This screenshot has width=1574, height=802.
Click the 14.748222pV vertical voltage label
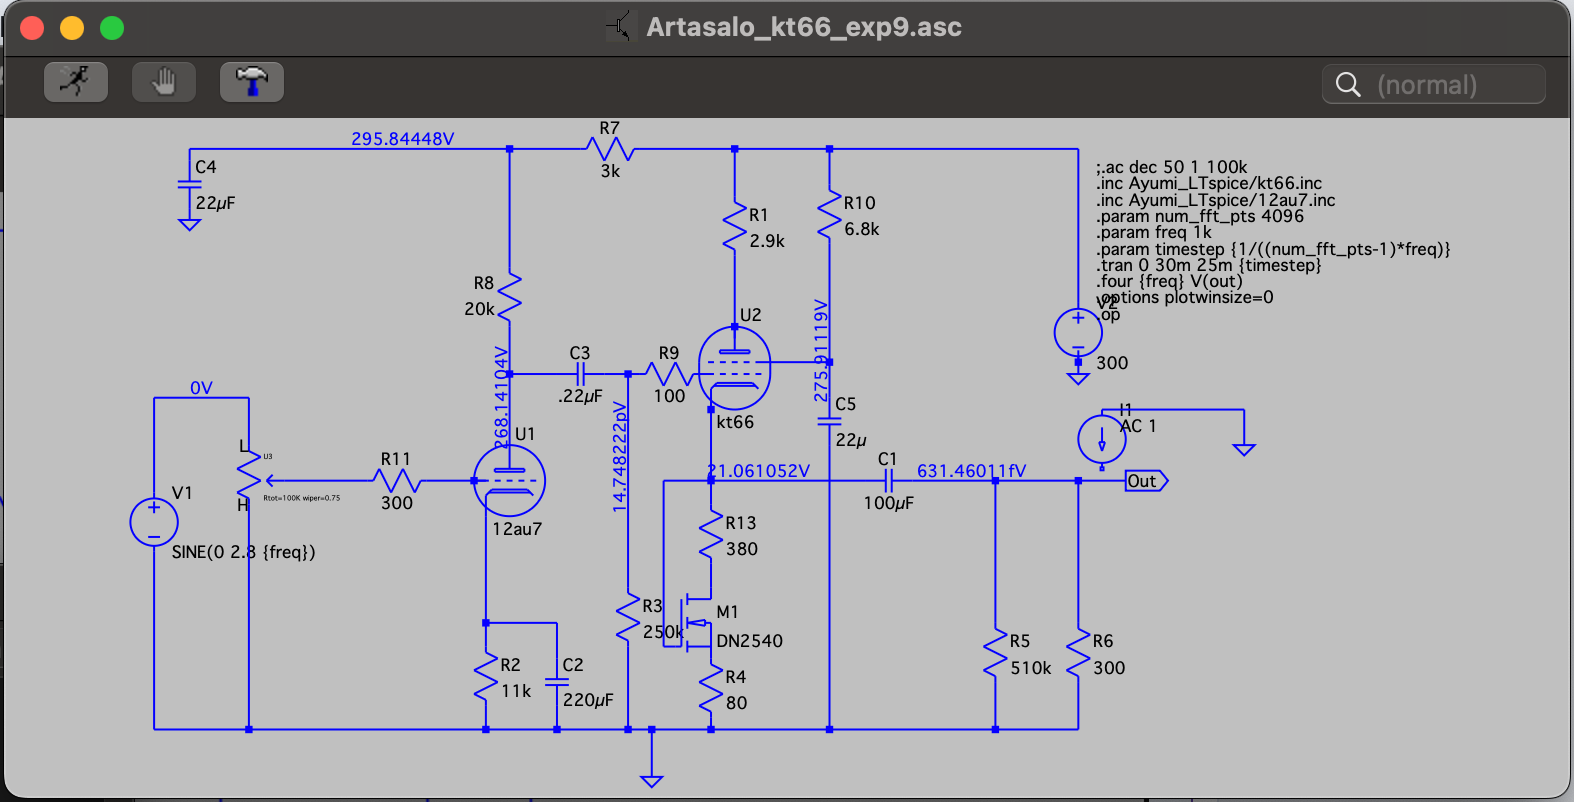pyautogui.click(x=620, y=458)
